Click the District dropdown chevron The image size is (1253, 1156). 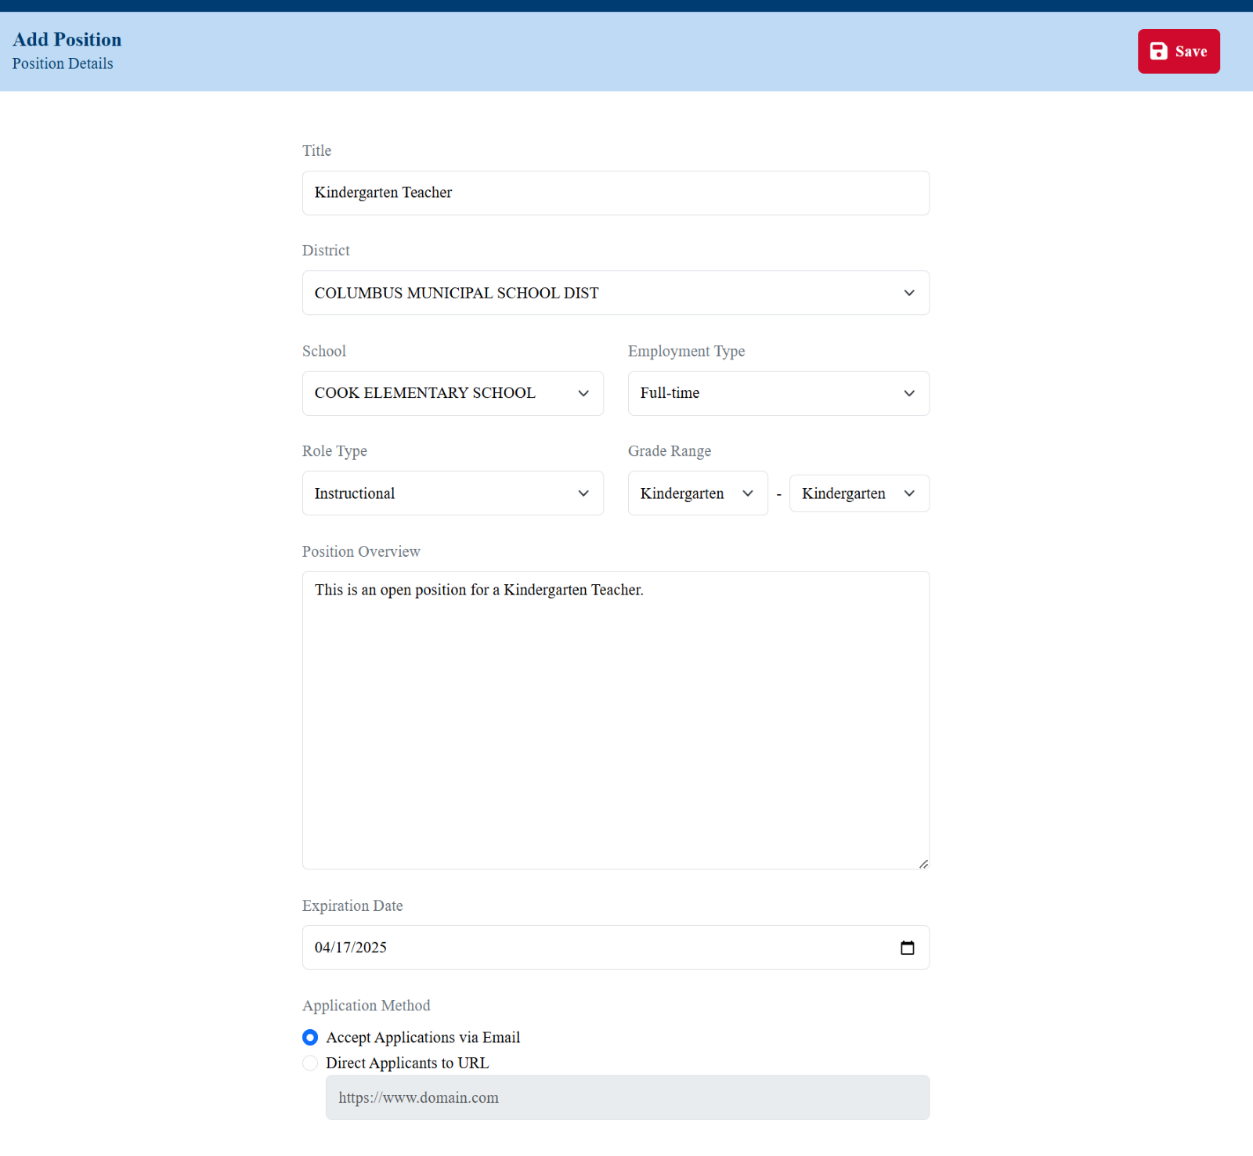point(908,292)
